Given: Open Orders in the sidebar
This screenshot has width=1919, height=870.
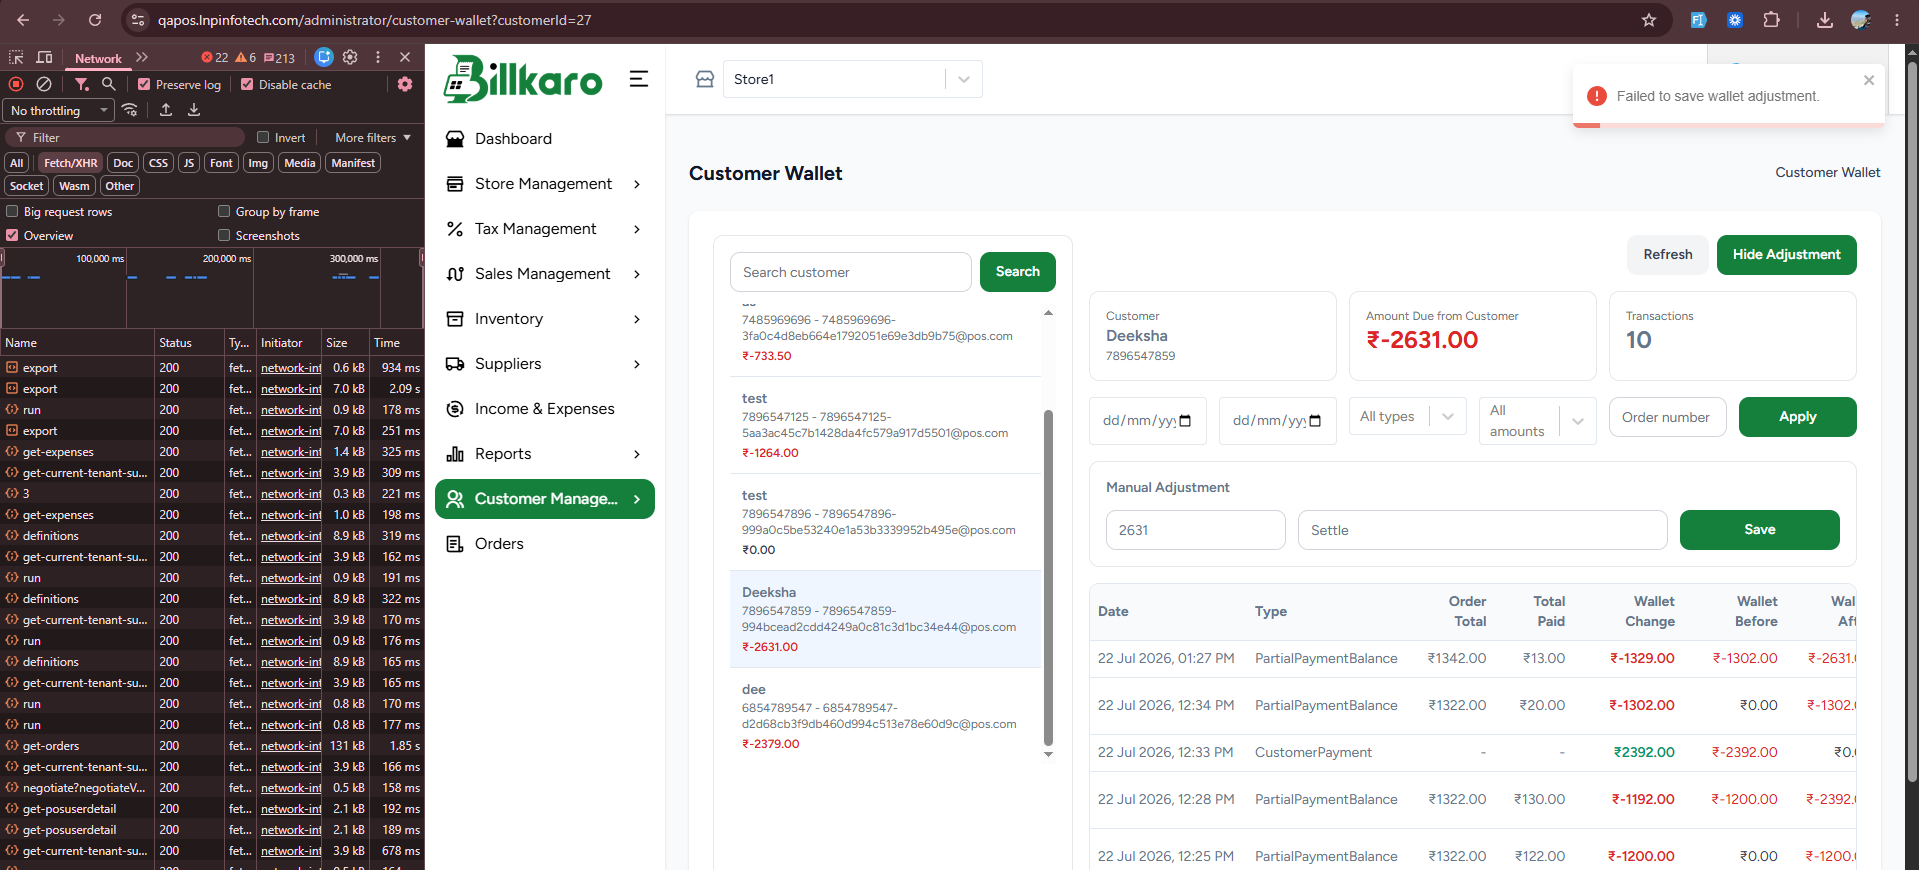Looking at the screenshot, I should 545,544.
